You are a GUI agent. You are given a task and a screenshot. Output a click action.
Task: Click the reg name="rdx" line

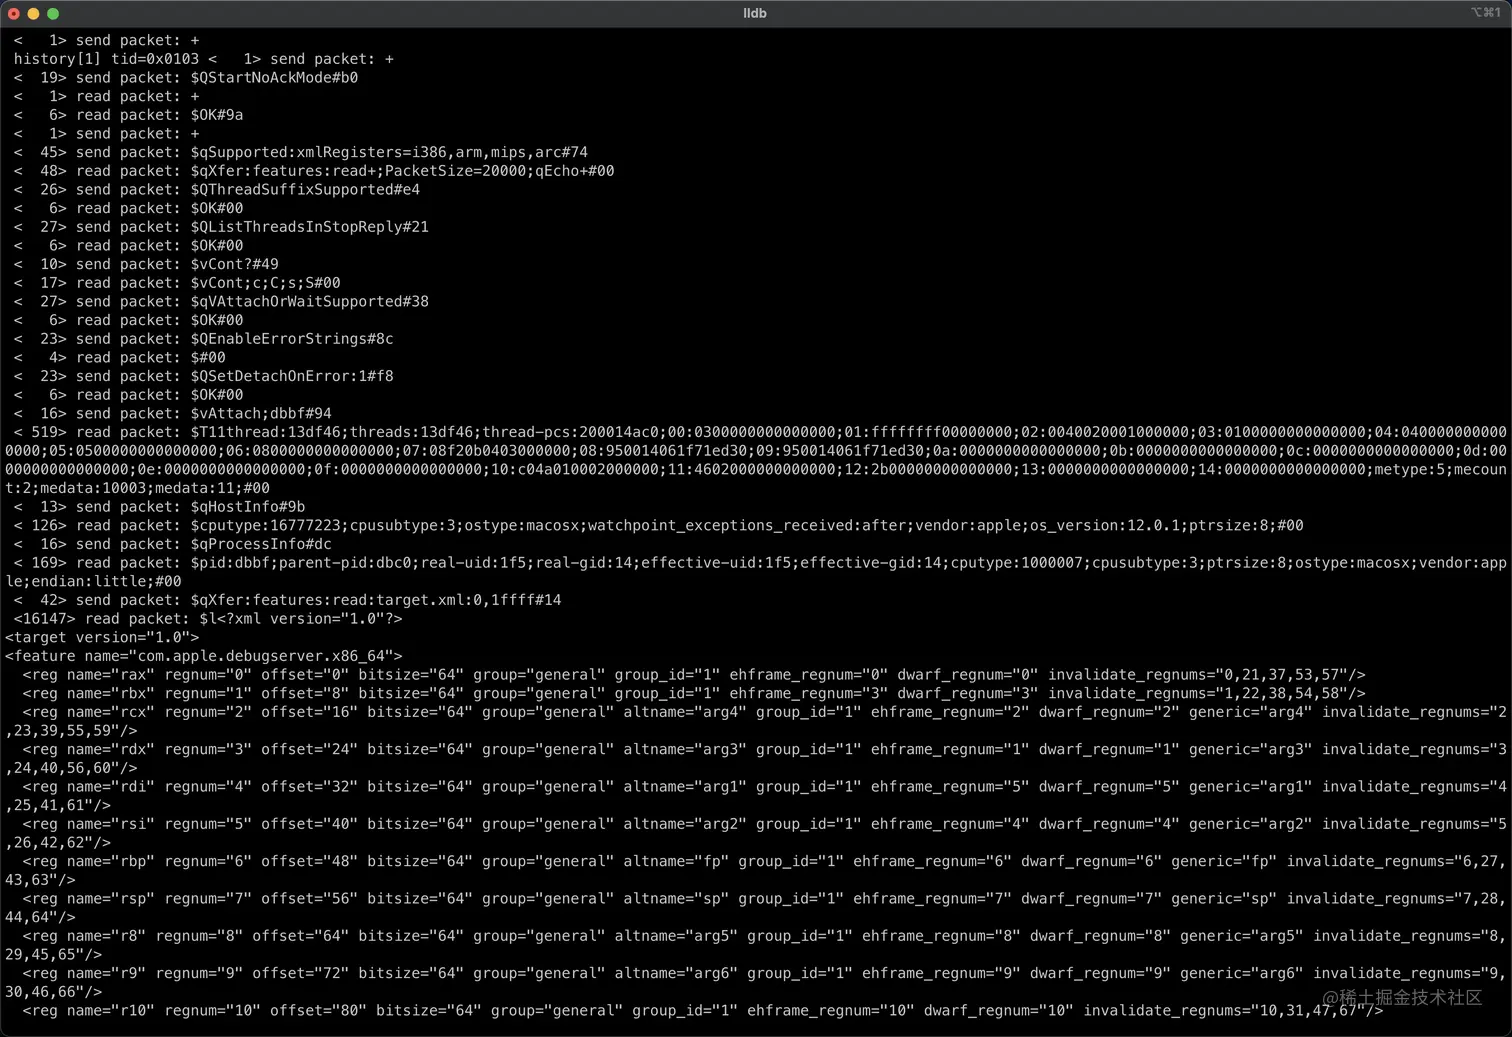point(756,759)
